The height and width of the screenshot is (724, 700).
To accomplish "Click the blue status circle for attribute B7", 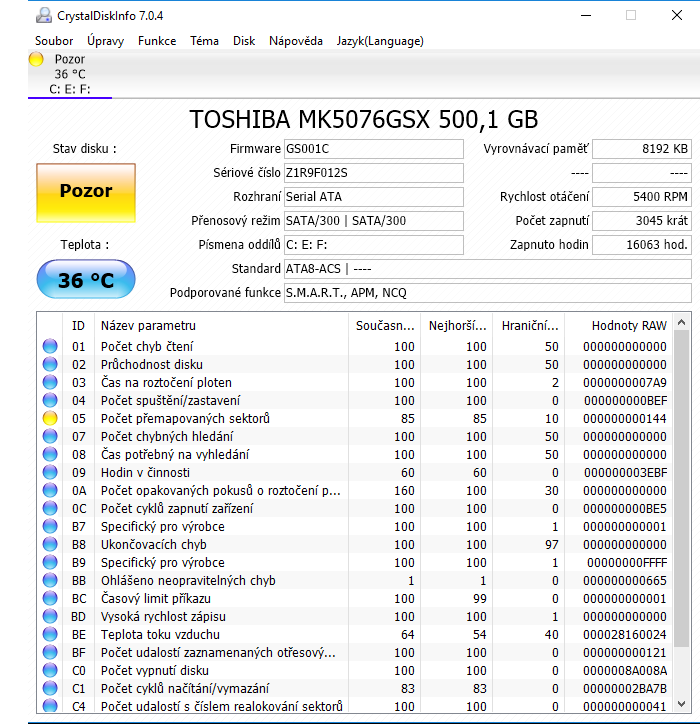I will tap(50, 526).
